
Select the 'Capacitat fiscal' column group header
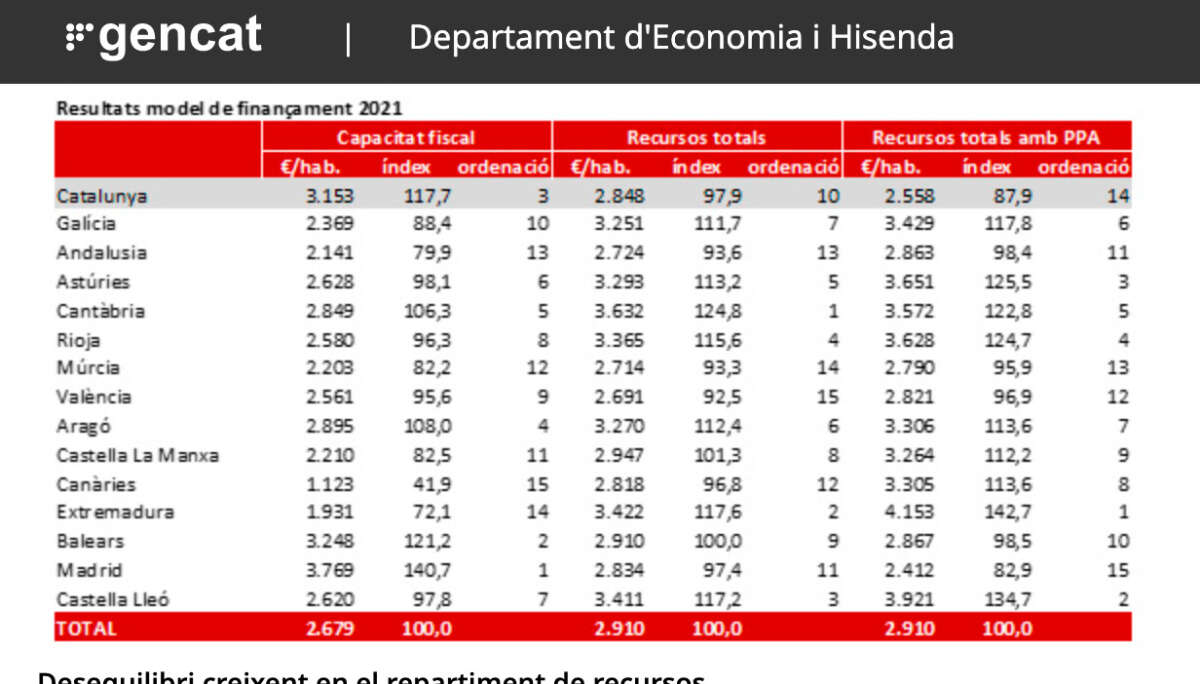point(405,138)
